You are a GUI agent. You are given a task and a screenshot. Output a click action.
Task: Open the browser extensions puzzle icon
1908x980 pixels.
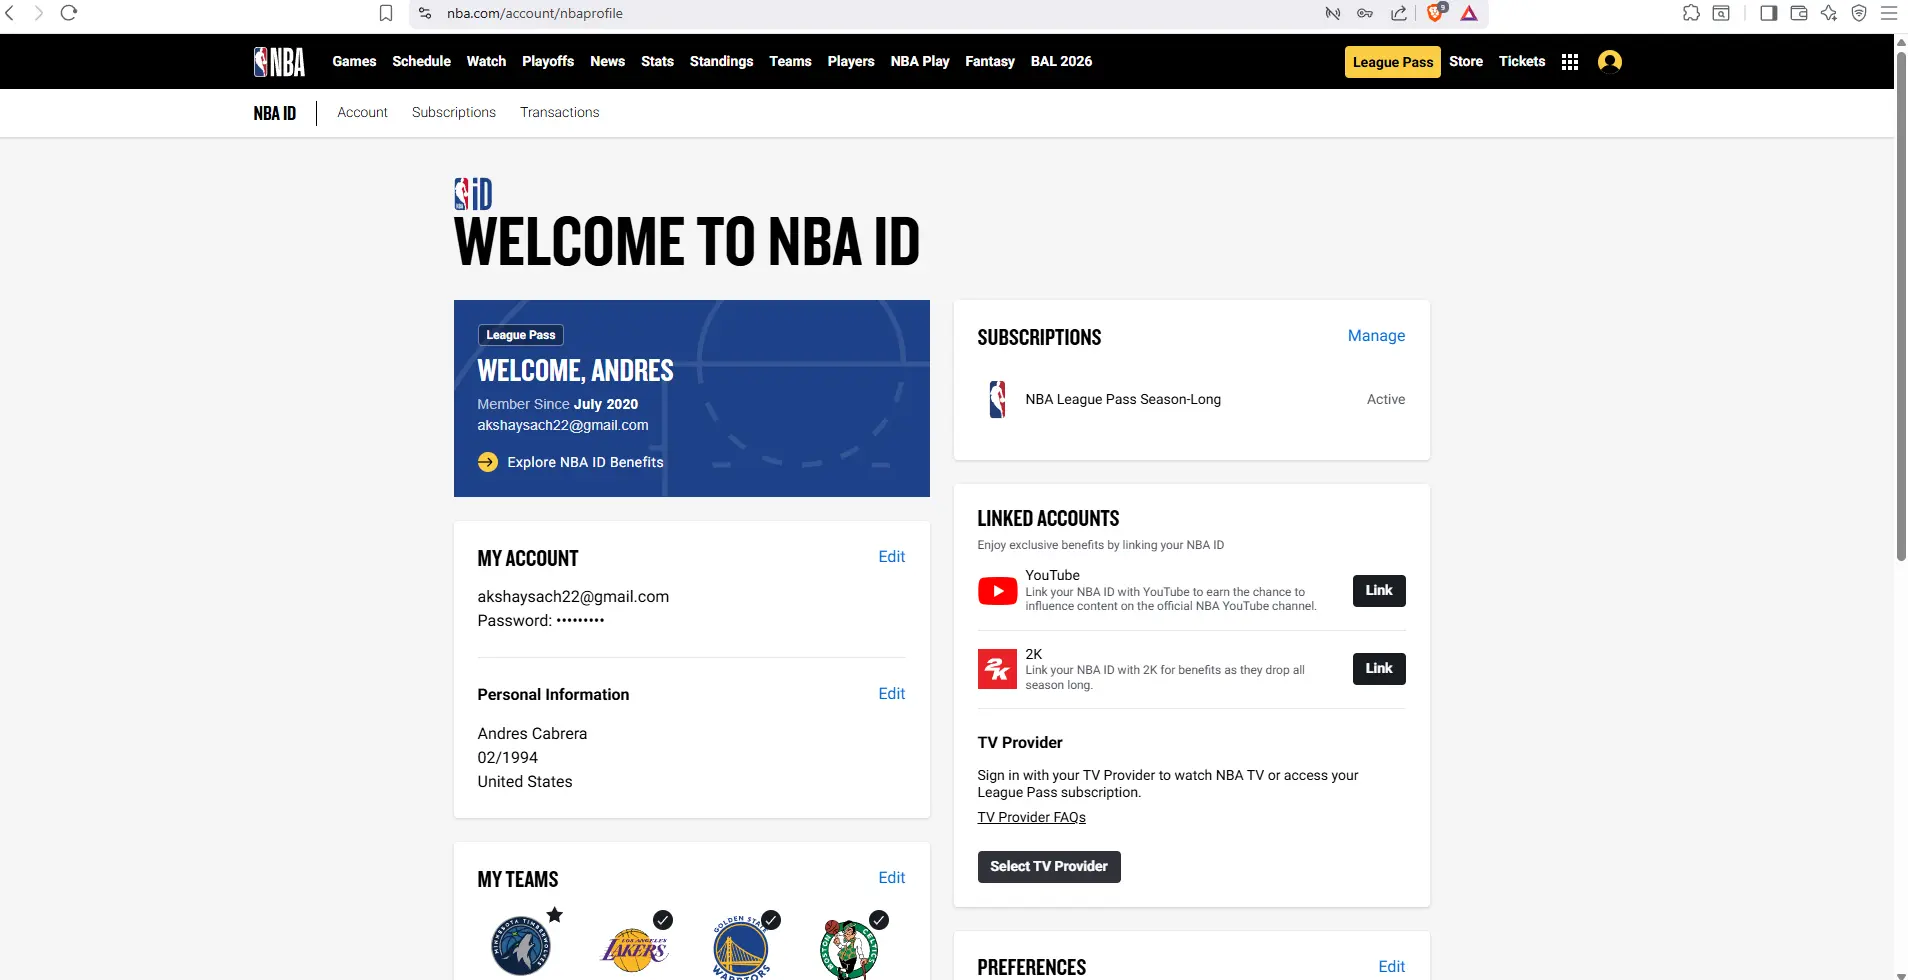pyautogui.click(x=1691, y=13)
